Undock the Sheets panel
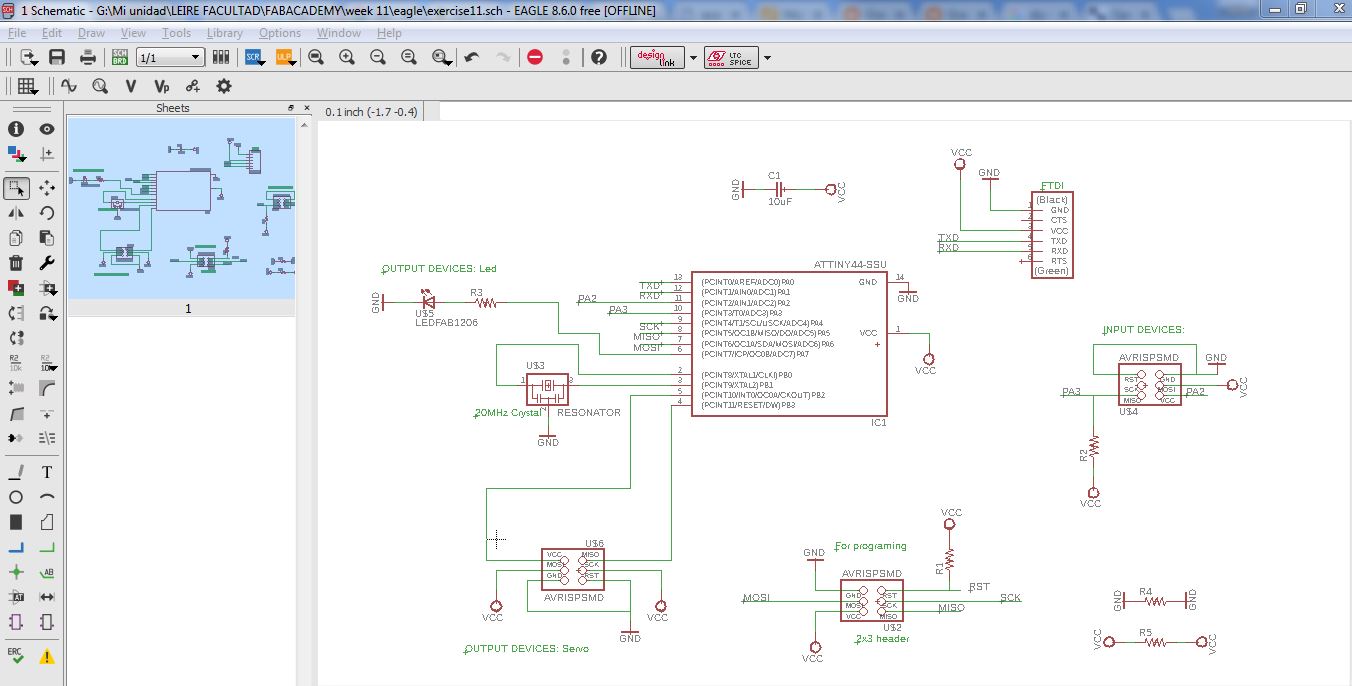Viewport: 1352px width, 686px height. tap(291, 108)
